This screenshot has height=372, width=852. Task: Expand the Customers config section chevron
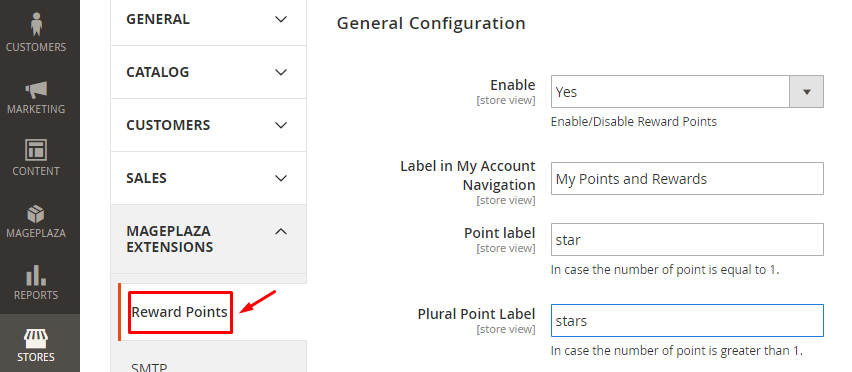coord(280,125)
